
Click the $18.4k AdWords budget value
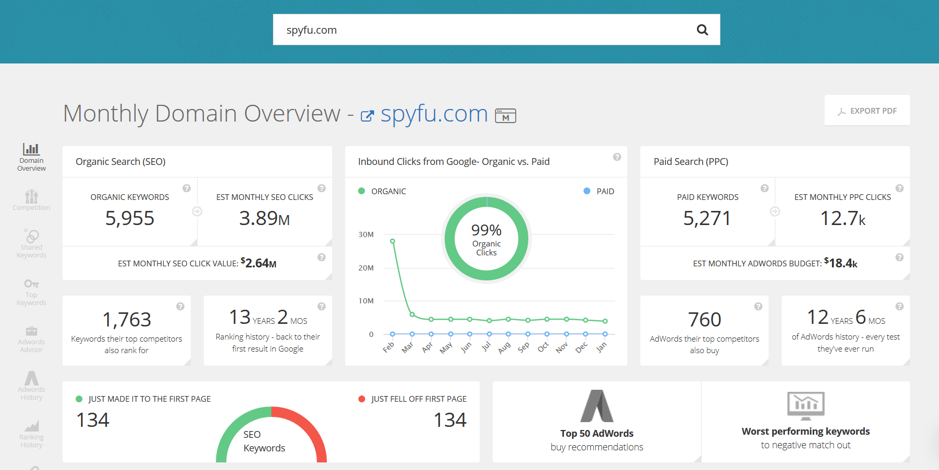(841, 262)
